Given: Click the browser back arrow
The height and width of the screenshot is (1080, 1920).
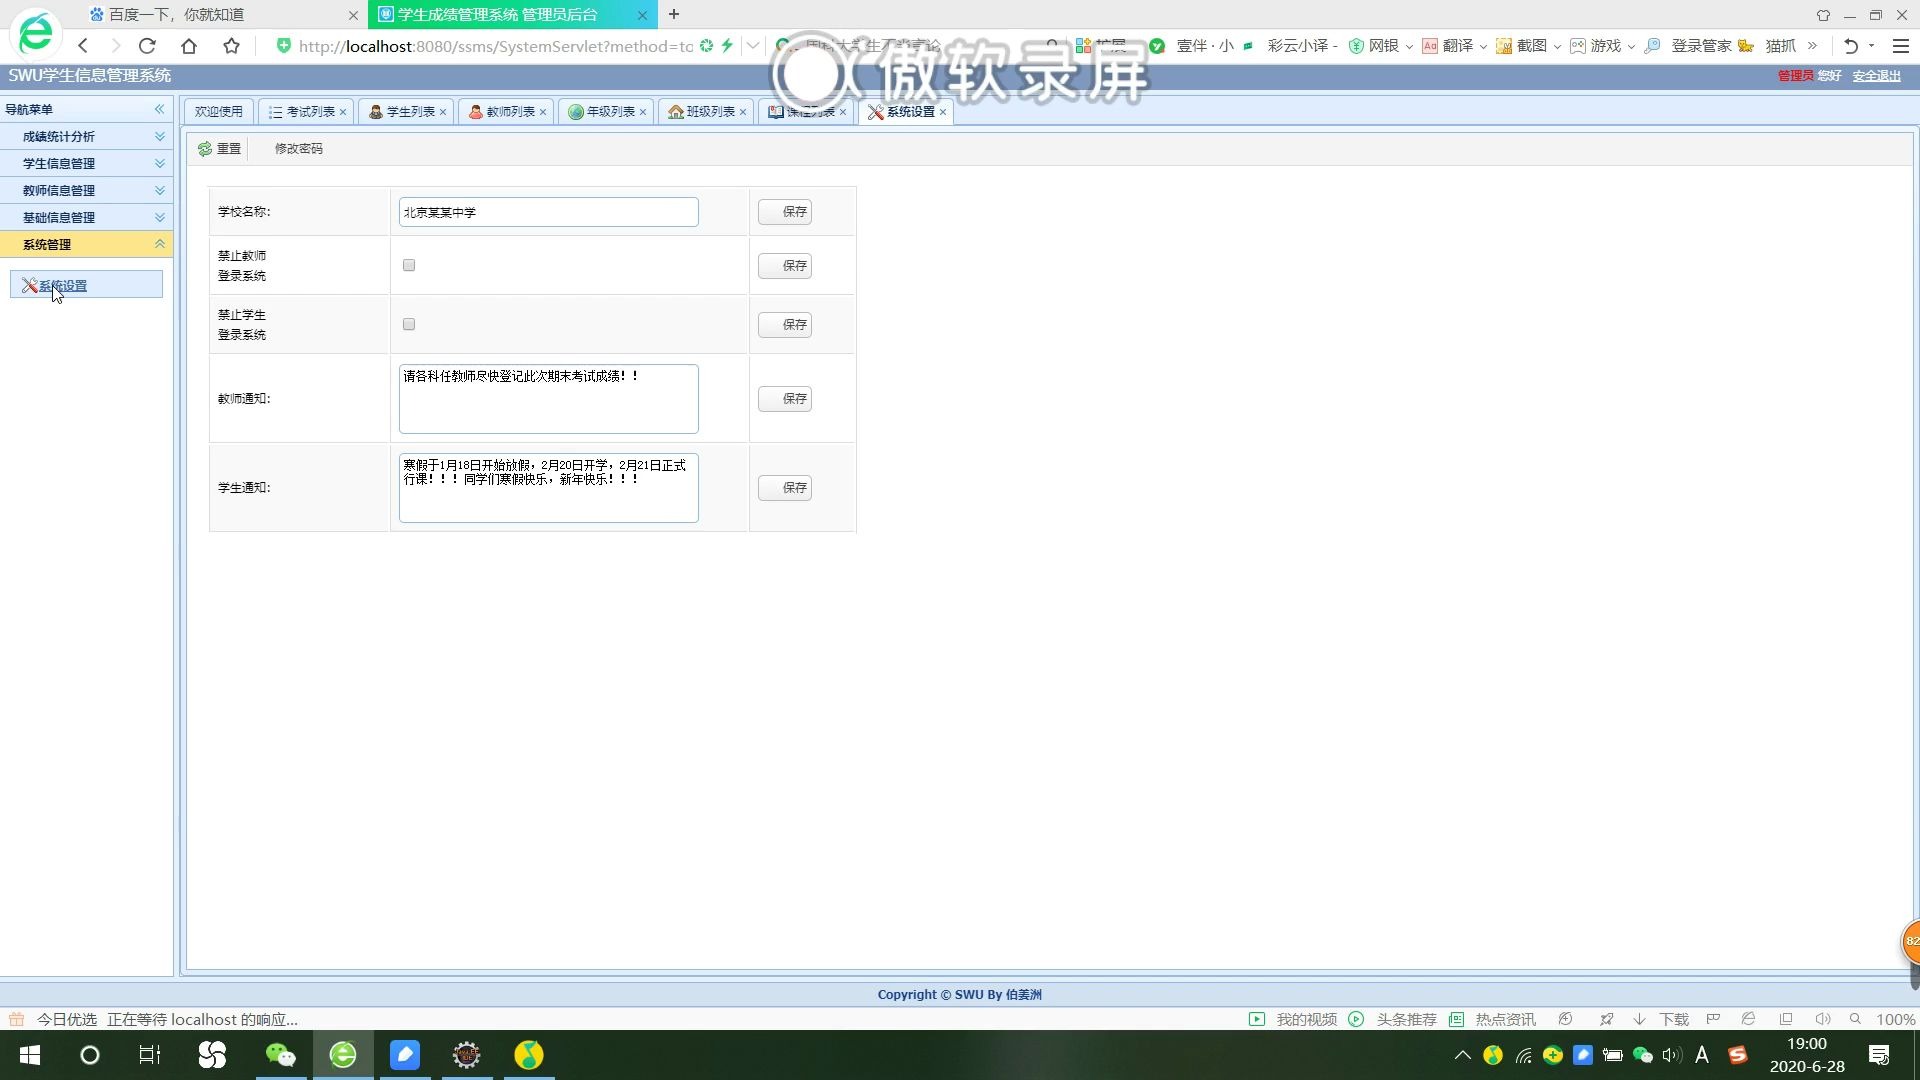Looking at the screenshot, I should (84, 46).
